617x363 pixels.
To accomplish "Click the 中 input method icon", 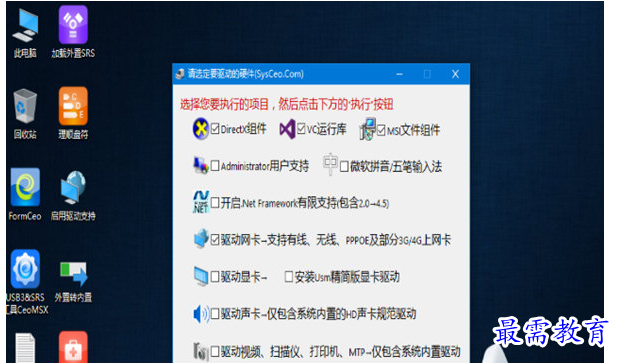I will coord(330,164).
